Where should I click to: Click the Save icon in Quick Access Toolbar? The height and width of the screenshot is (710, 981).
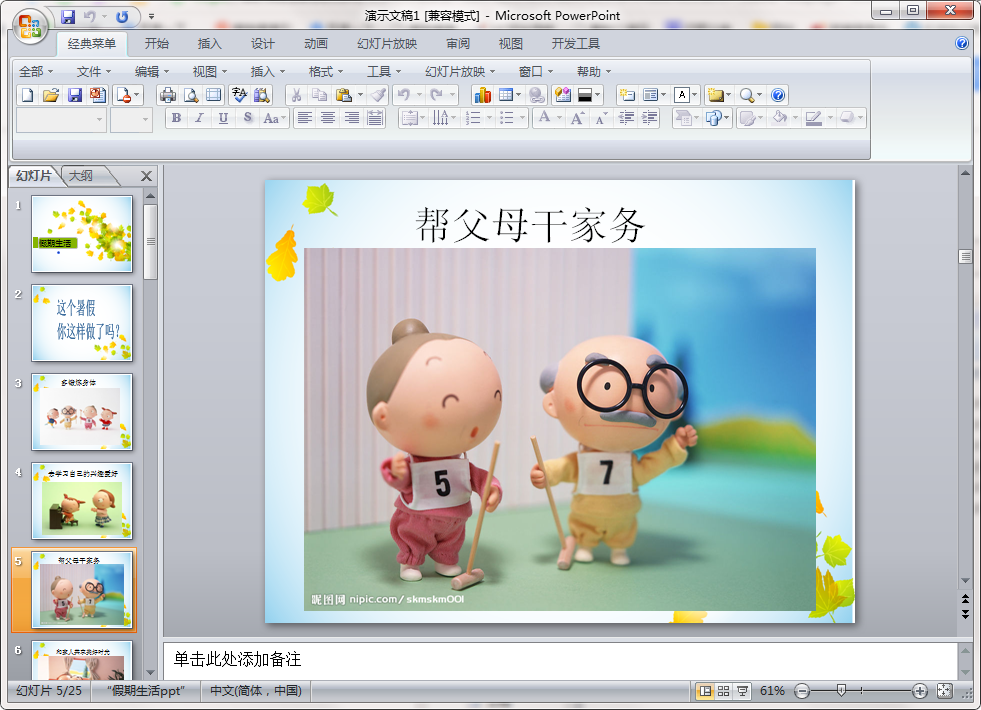[x=68, y=16]
